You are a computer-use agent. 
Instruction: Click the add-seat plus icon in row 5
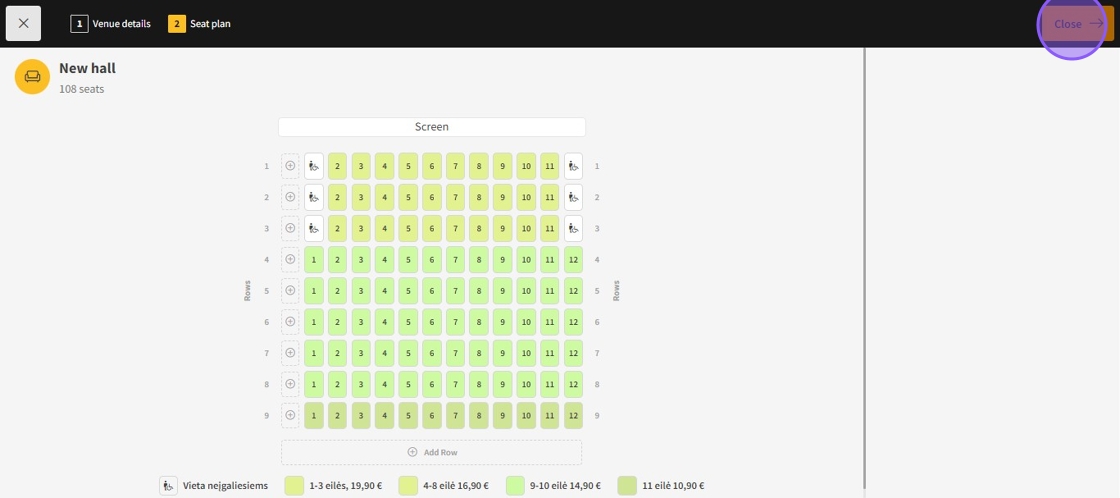click(x=290, y=291)
